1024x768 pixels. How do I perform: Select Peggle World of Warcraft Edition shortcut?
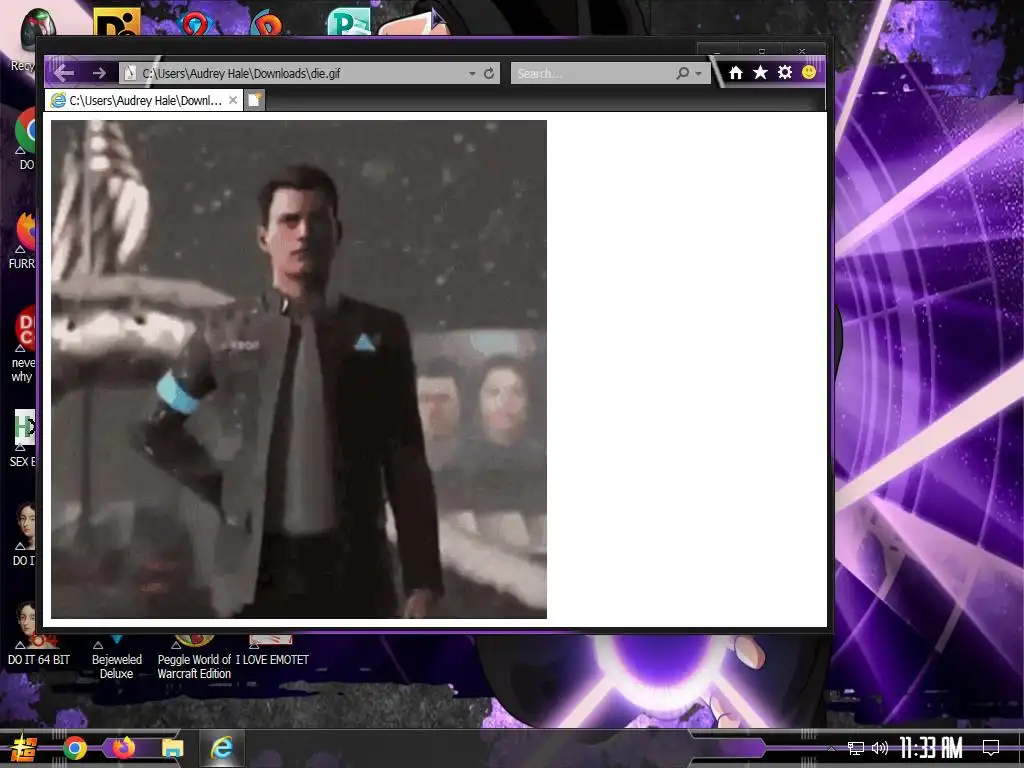click(194, 656)
